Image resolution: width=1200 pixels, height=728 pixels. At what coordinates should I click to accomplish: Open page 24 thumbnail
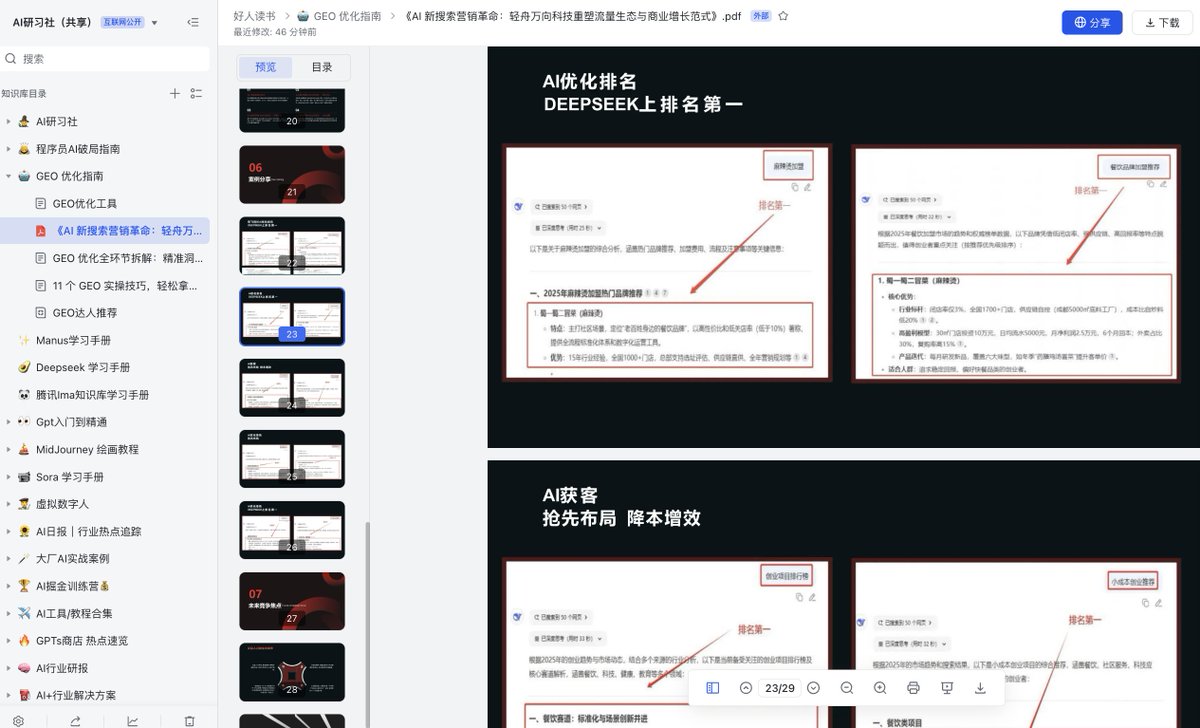click(292, 388)
